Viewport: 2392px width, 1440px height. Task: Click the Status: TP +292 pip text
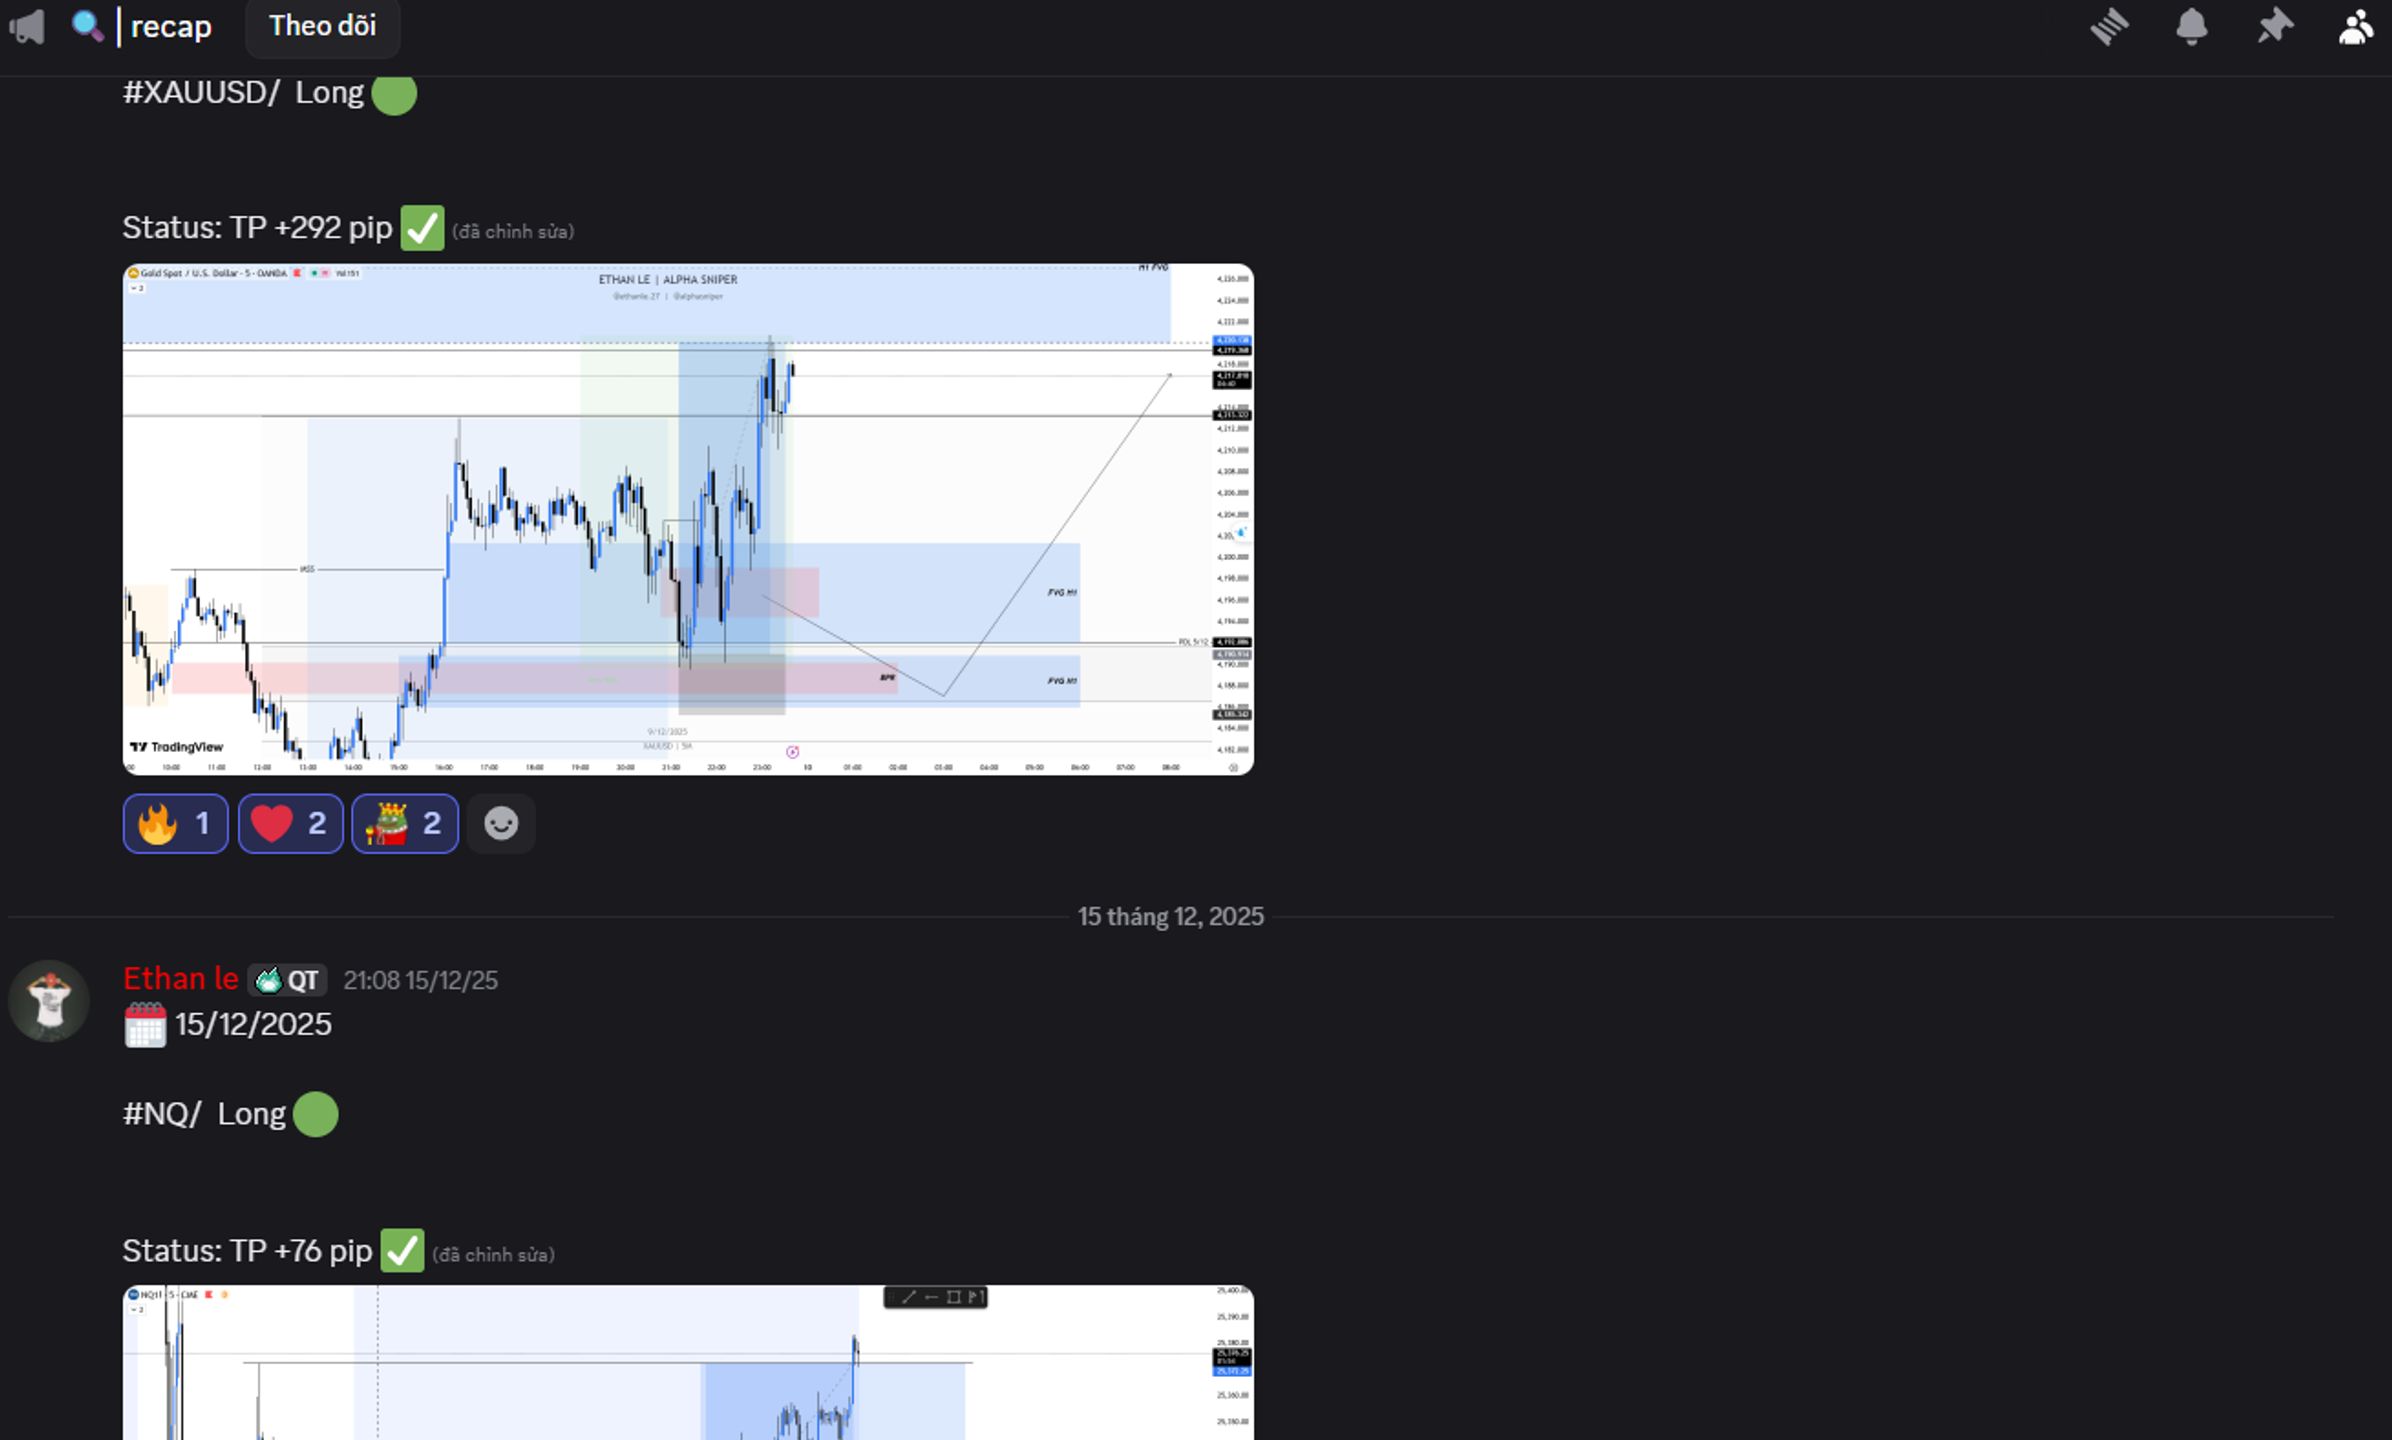tap(257, 228)
